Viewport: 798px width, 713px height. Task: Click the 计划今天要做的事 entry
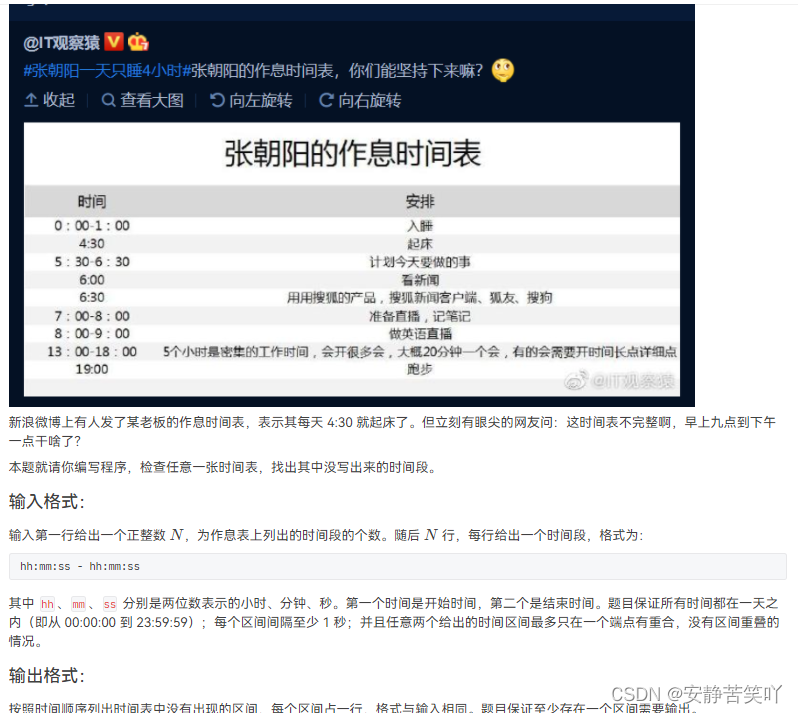[x=420, y=262]
